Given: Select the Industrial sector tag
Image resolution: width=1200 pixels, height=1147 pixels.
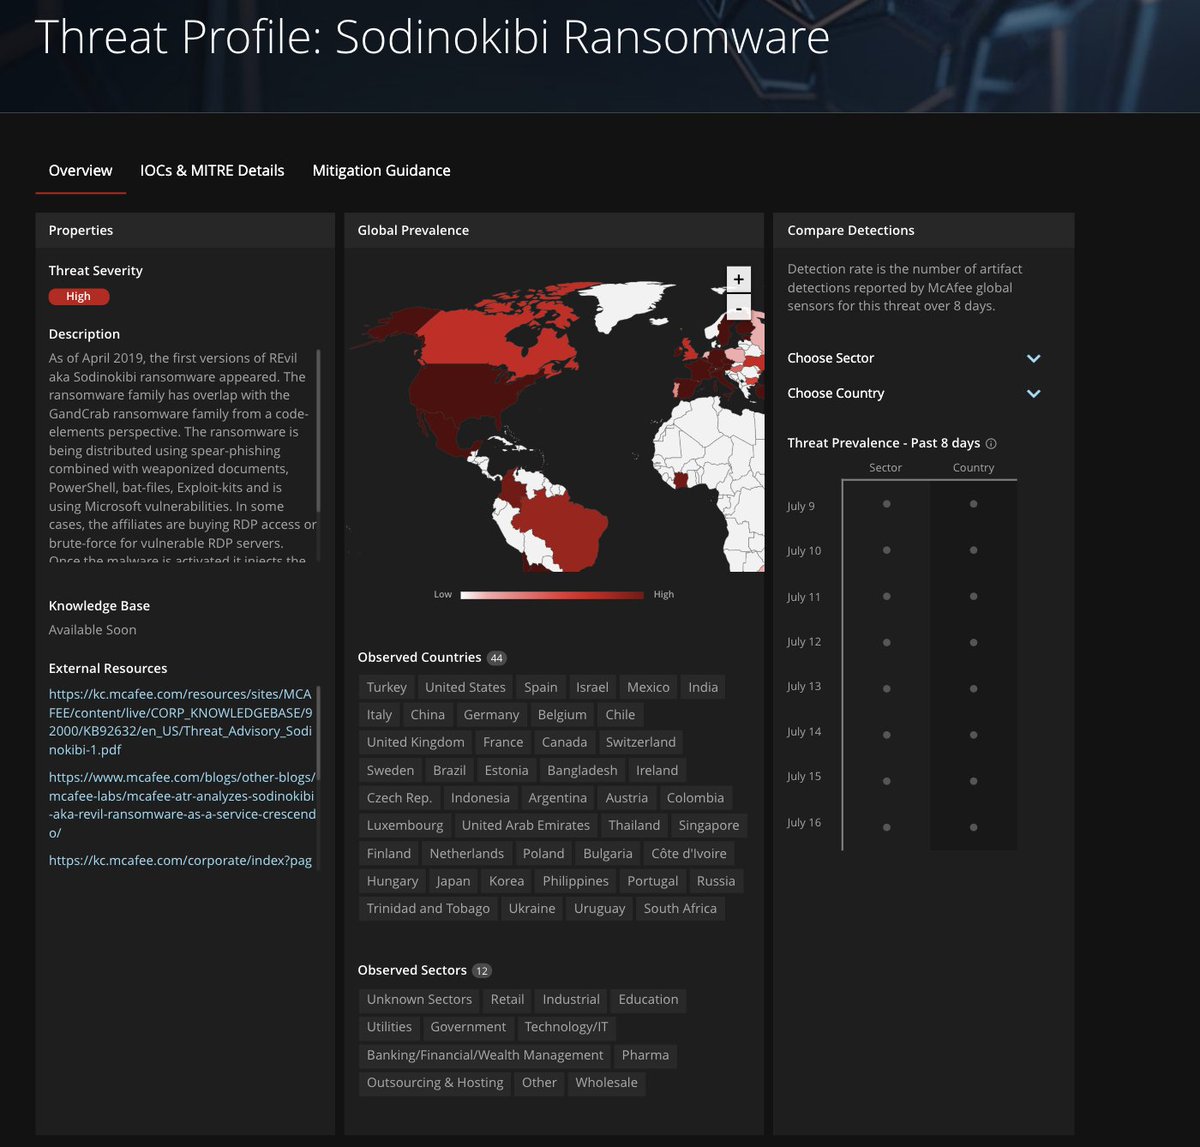Looking at the screenshot, I should coord(571,999).
